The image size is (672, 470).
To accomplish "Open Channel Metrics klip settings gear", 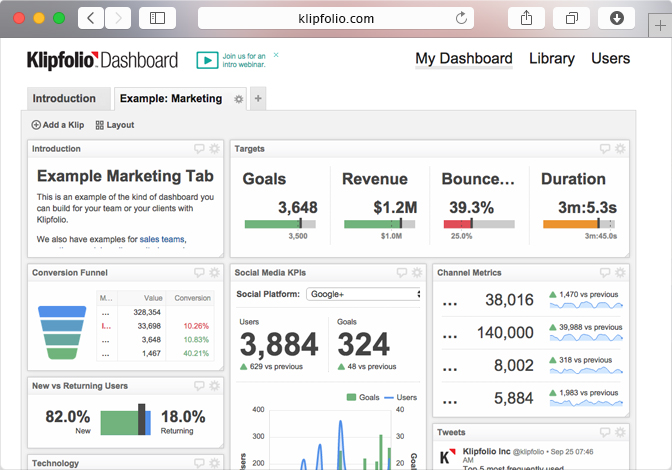I will point(620,272).
